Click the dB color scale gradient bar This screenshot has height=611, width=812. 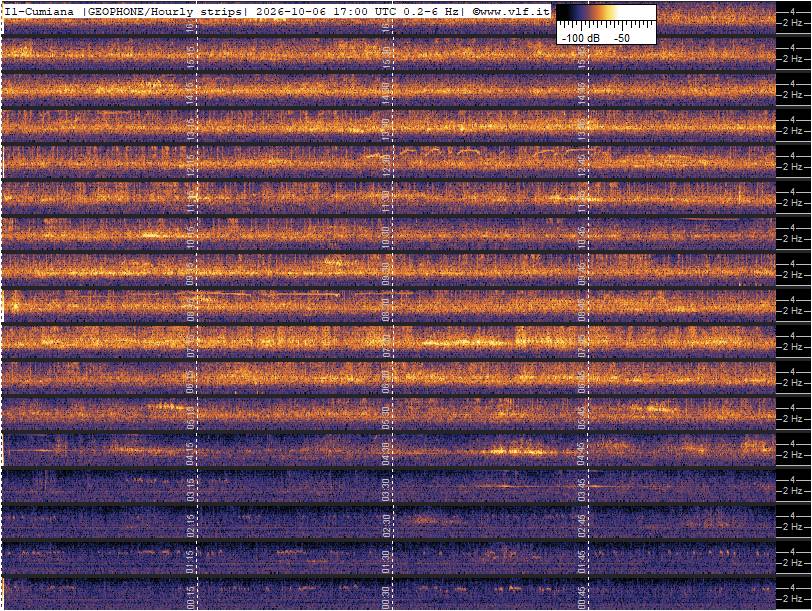pos(606,13)
